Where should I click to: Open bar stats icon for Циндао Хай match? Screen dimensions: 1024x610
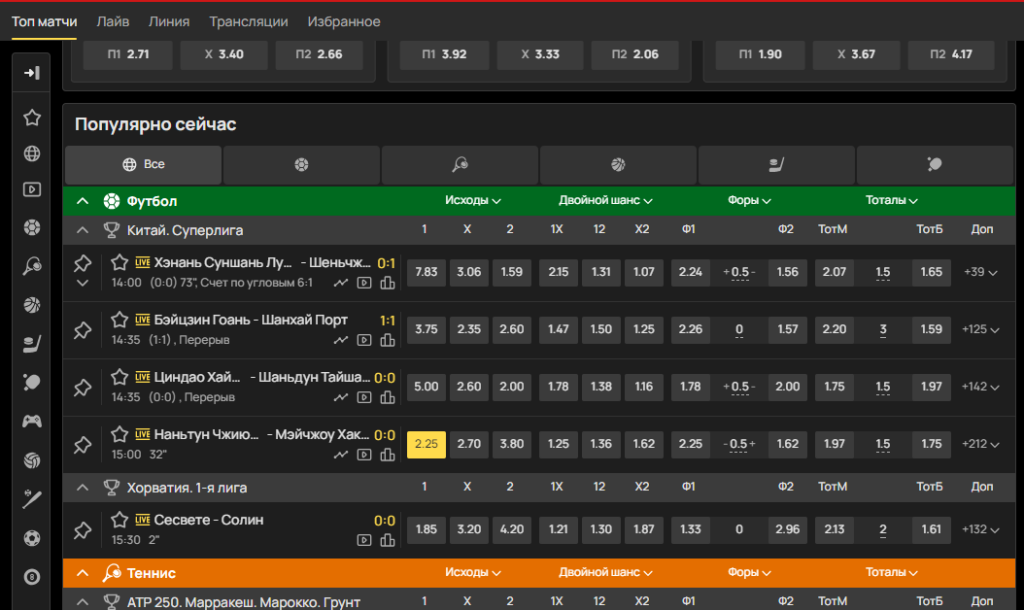pyautogui.click(x=388, y=397)
